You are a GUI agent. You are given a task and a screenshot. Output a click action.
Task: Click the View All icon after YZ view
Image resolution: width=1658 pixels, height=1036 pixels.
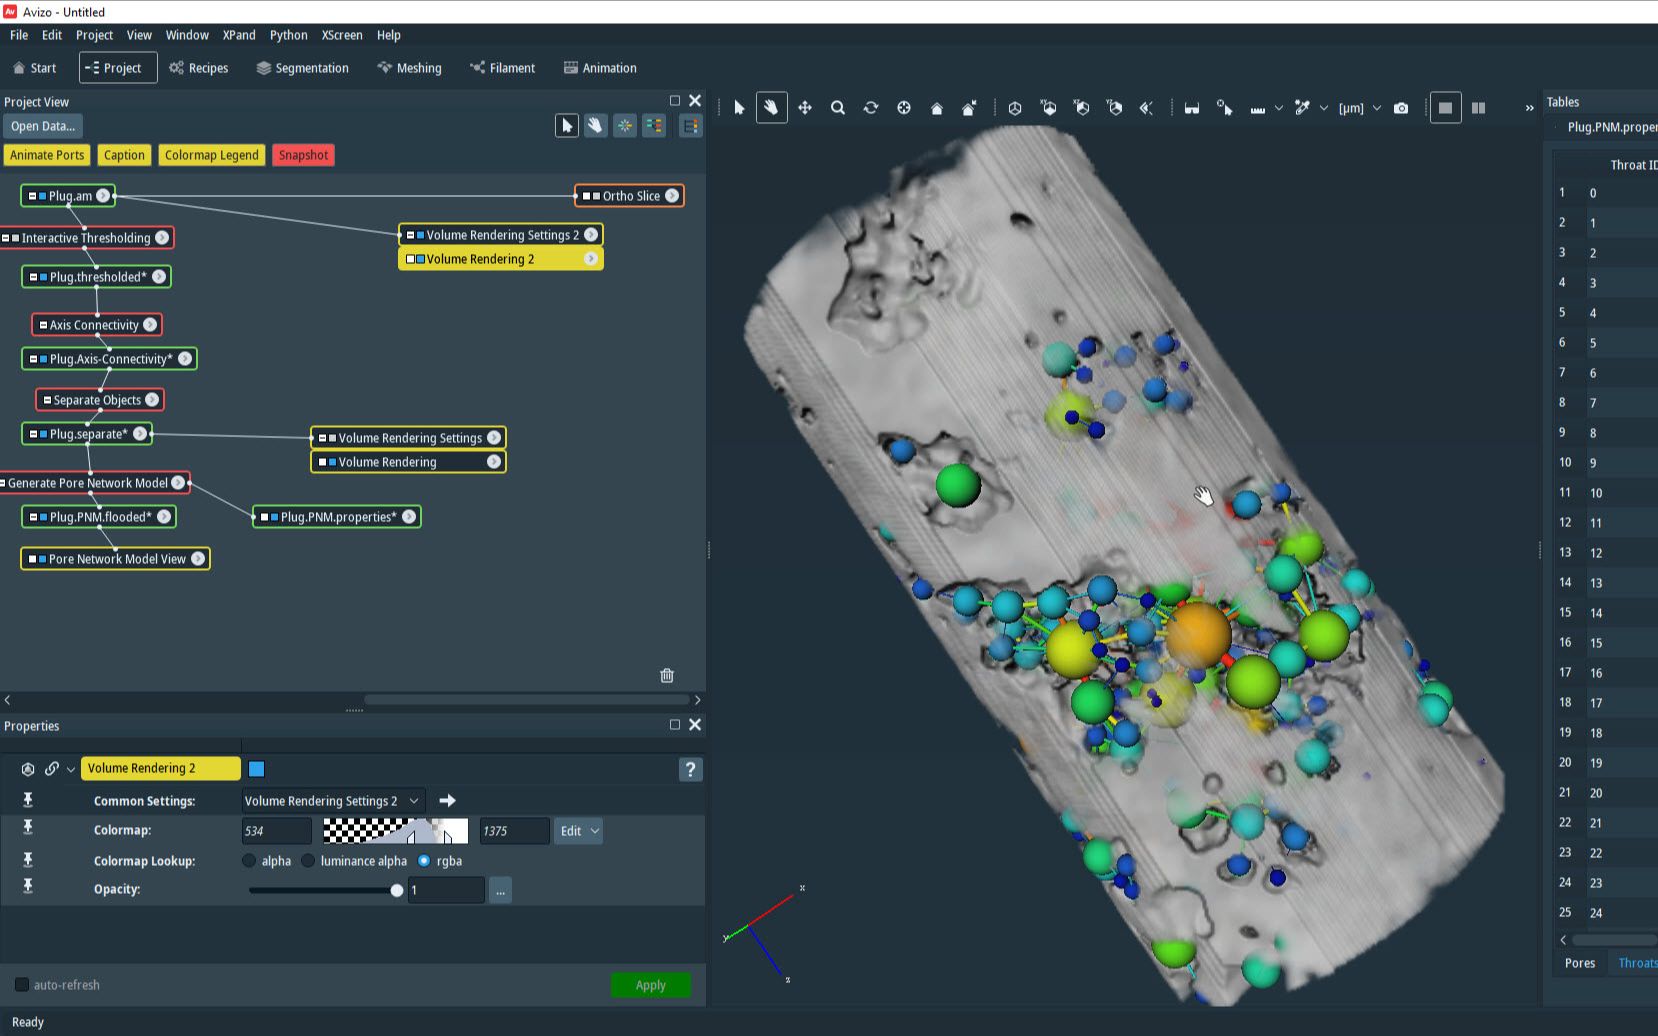click(1146, 108)
